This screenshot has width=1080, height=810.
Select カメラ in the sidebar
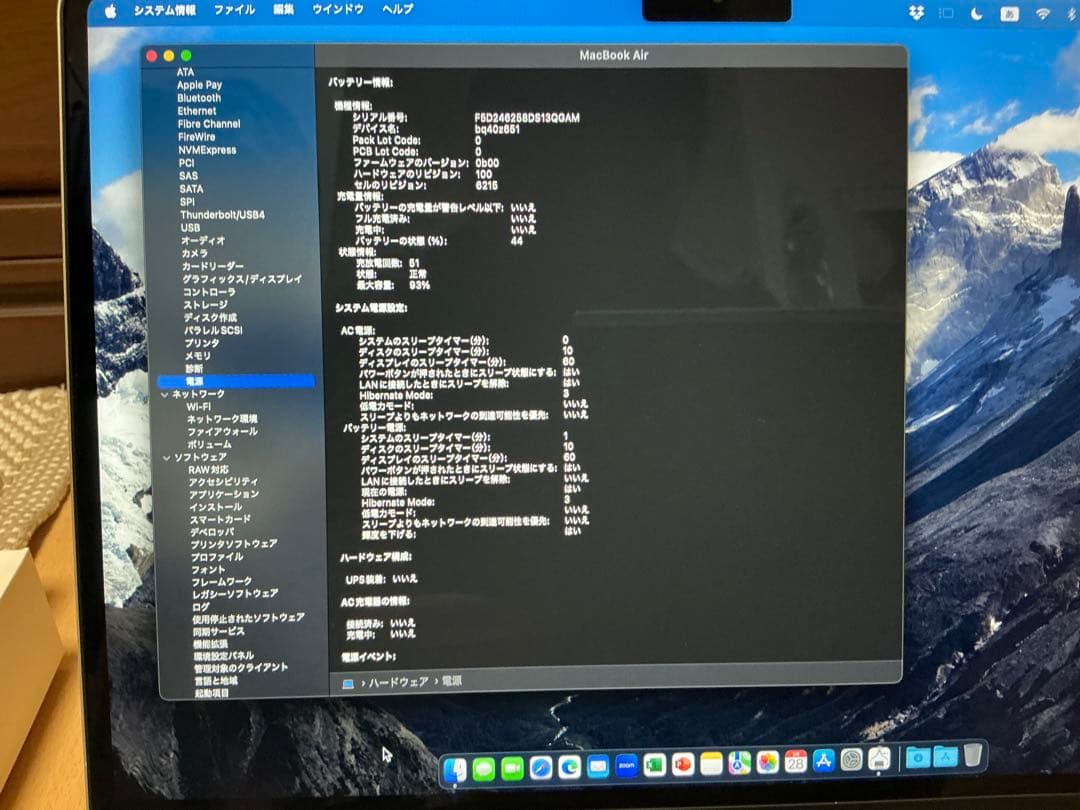[195, 253]
